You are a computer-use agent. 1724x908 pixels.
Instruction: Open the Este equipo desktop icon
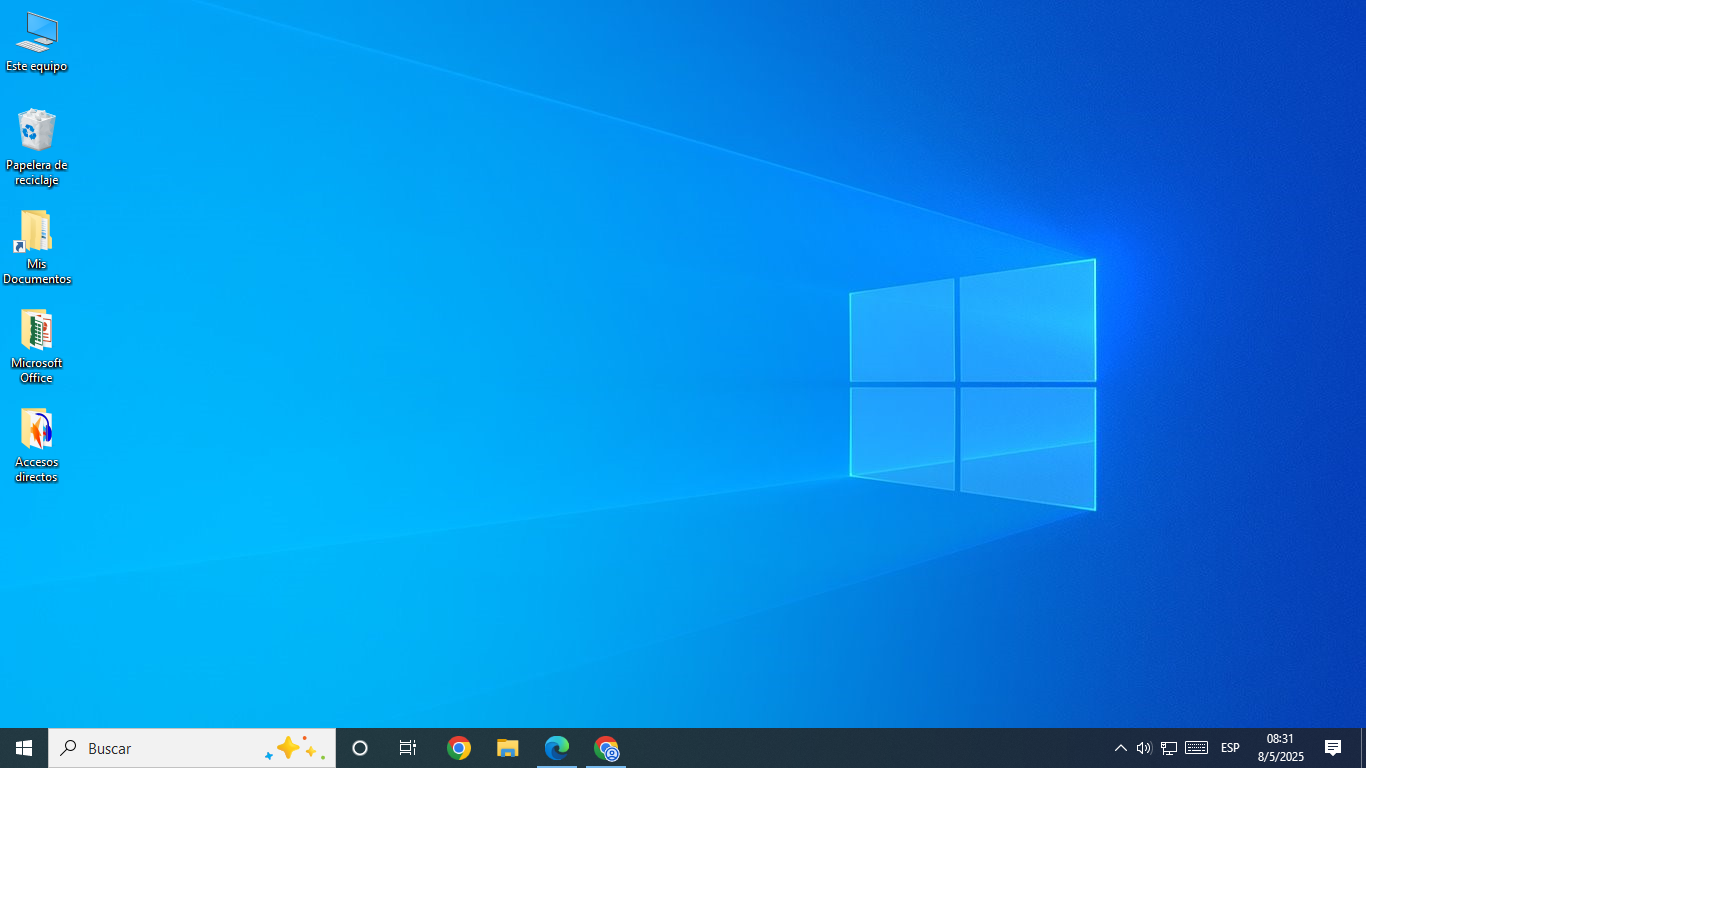point(36,42)
